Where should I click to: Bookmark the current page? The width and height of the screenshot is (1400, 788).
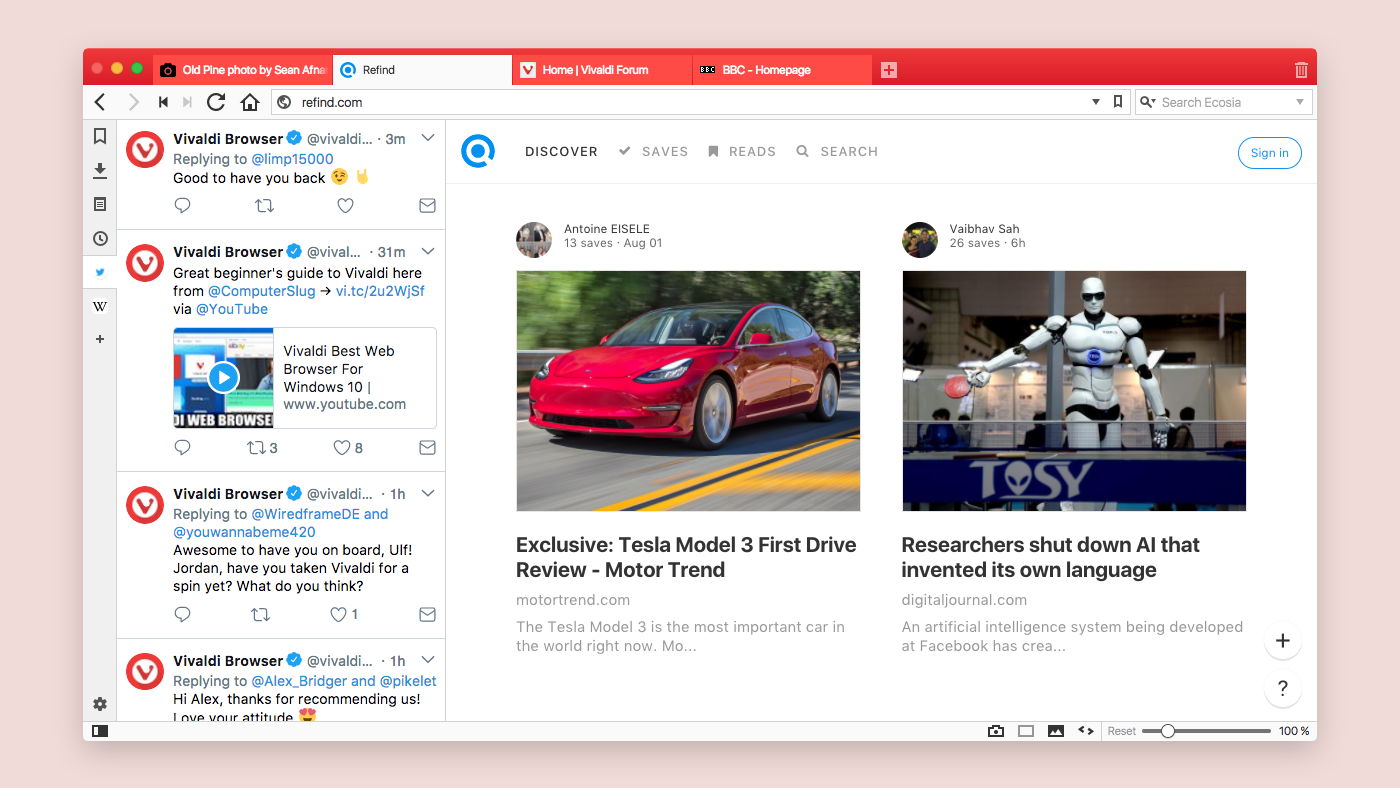point(1118,102)
